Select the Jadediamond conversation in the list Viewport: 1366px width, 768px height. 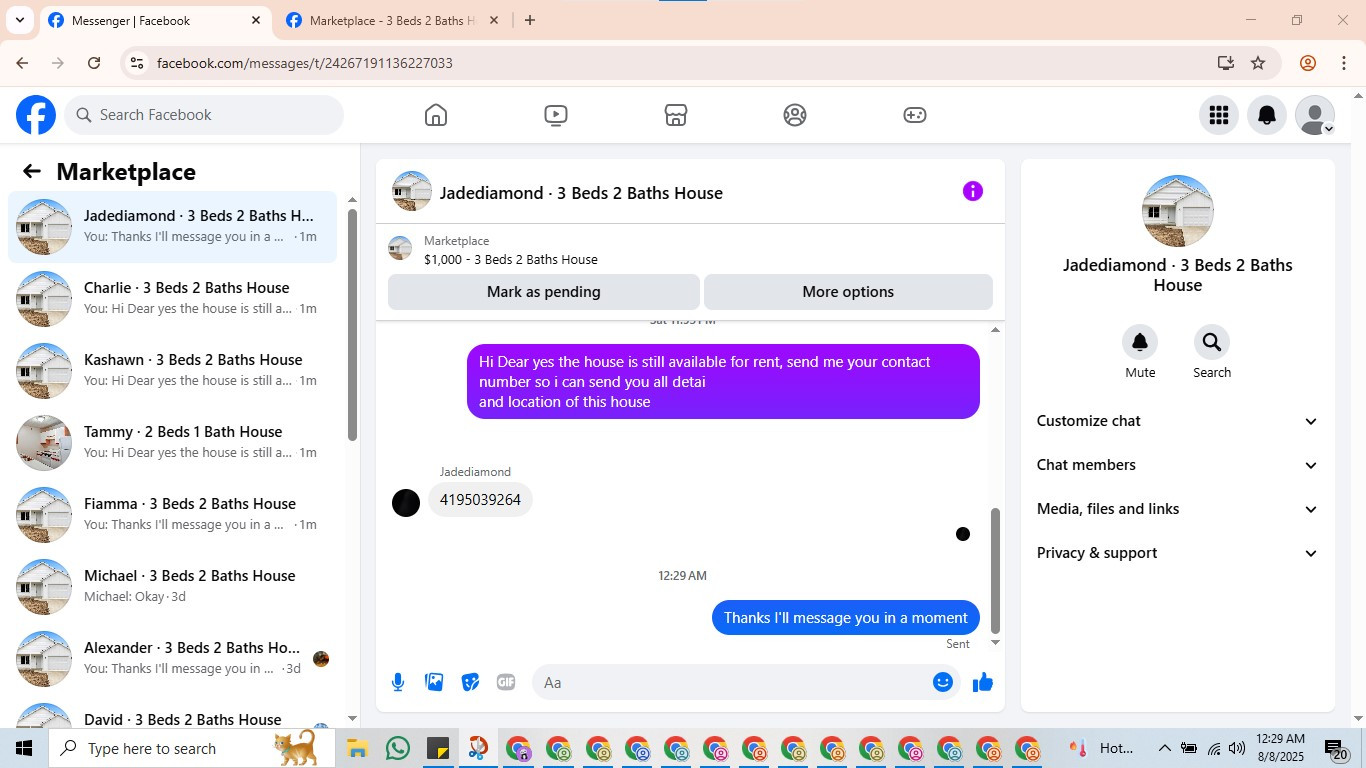point(173,227)
